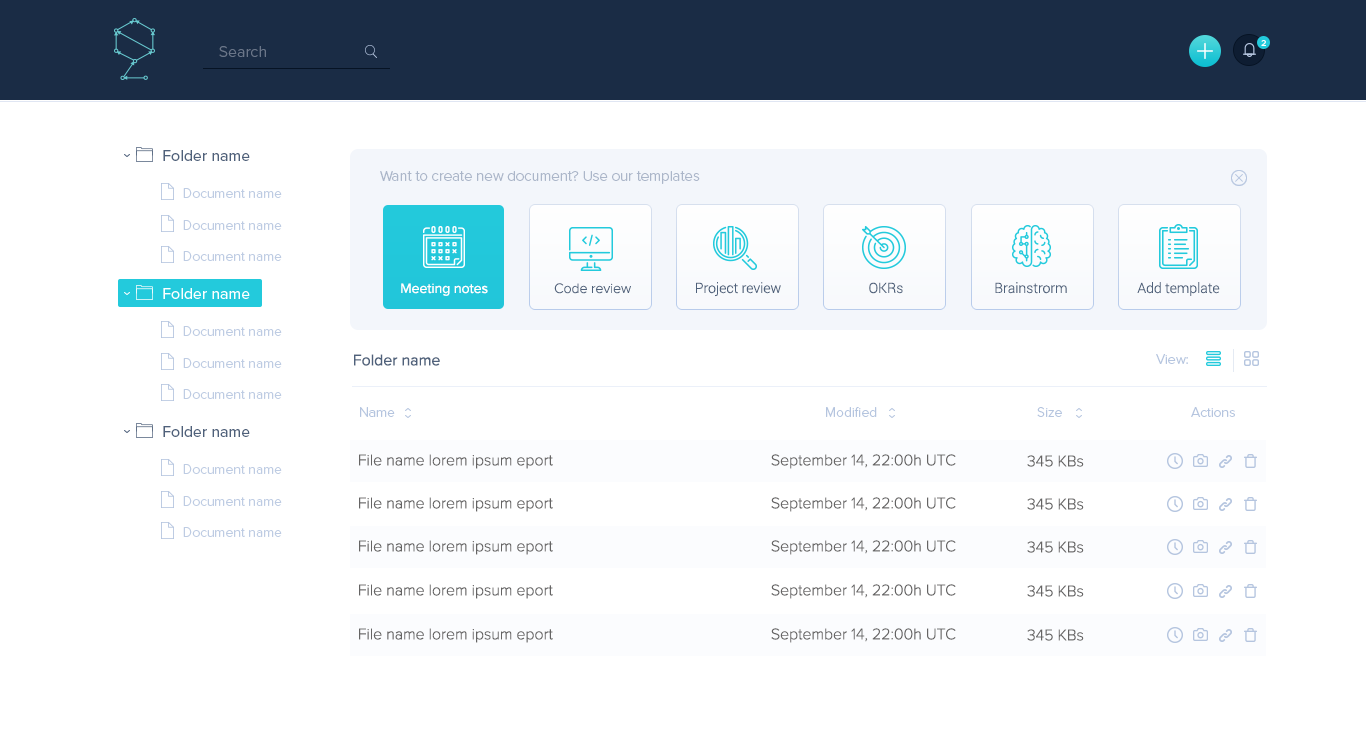Screen dimensions: 1366x746
Task: Click the Folder name heading above table
Action: [397, 360]
